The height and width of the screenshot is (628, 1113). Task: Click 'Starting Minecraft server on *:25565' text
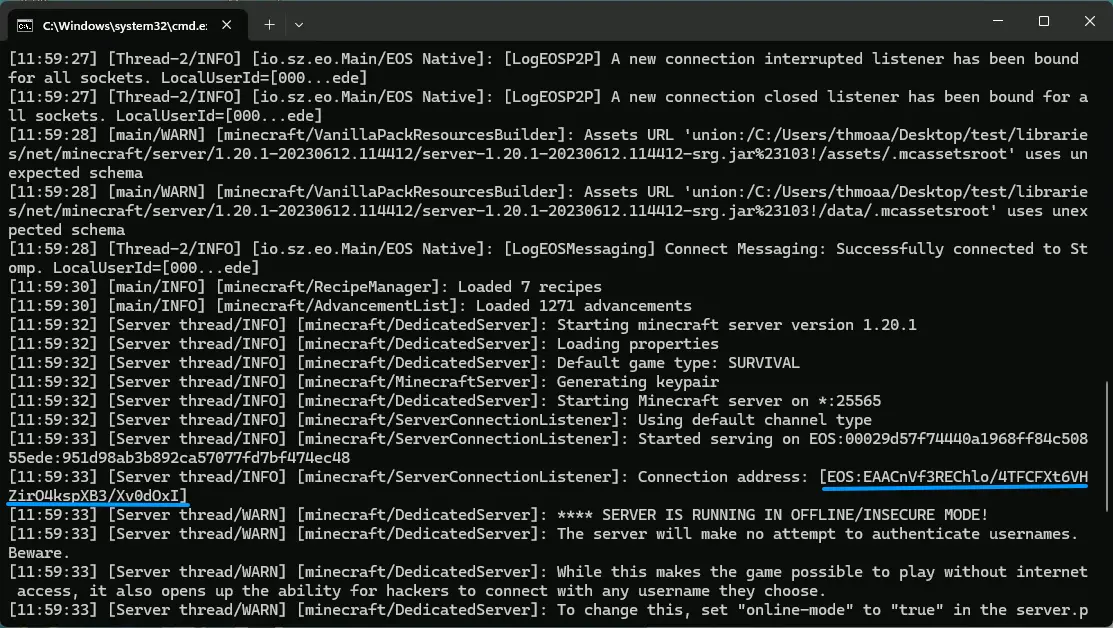[718, 401]
